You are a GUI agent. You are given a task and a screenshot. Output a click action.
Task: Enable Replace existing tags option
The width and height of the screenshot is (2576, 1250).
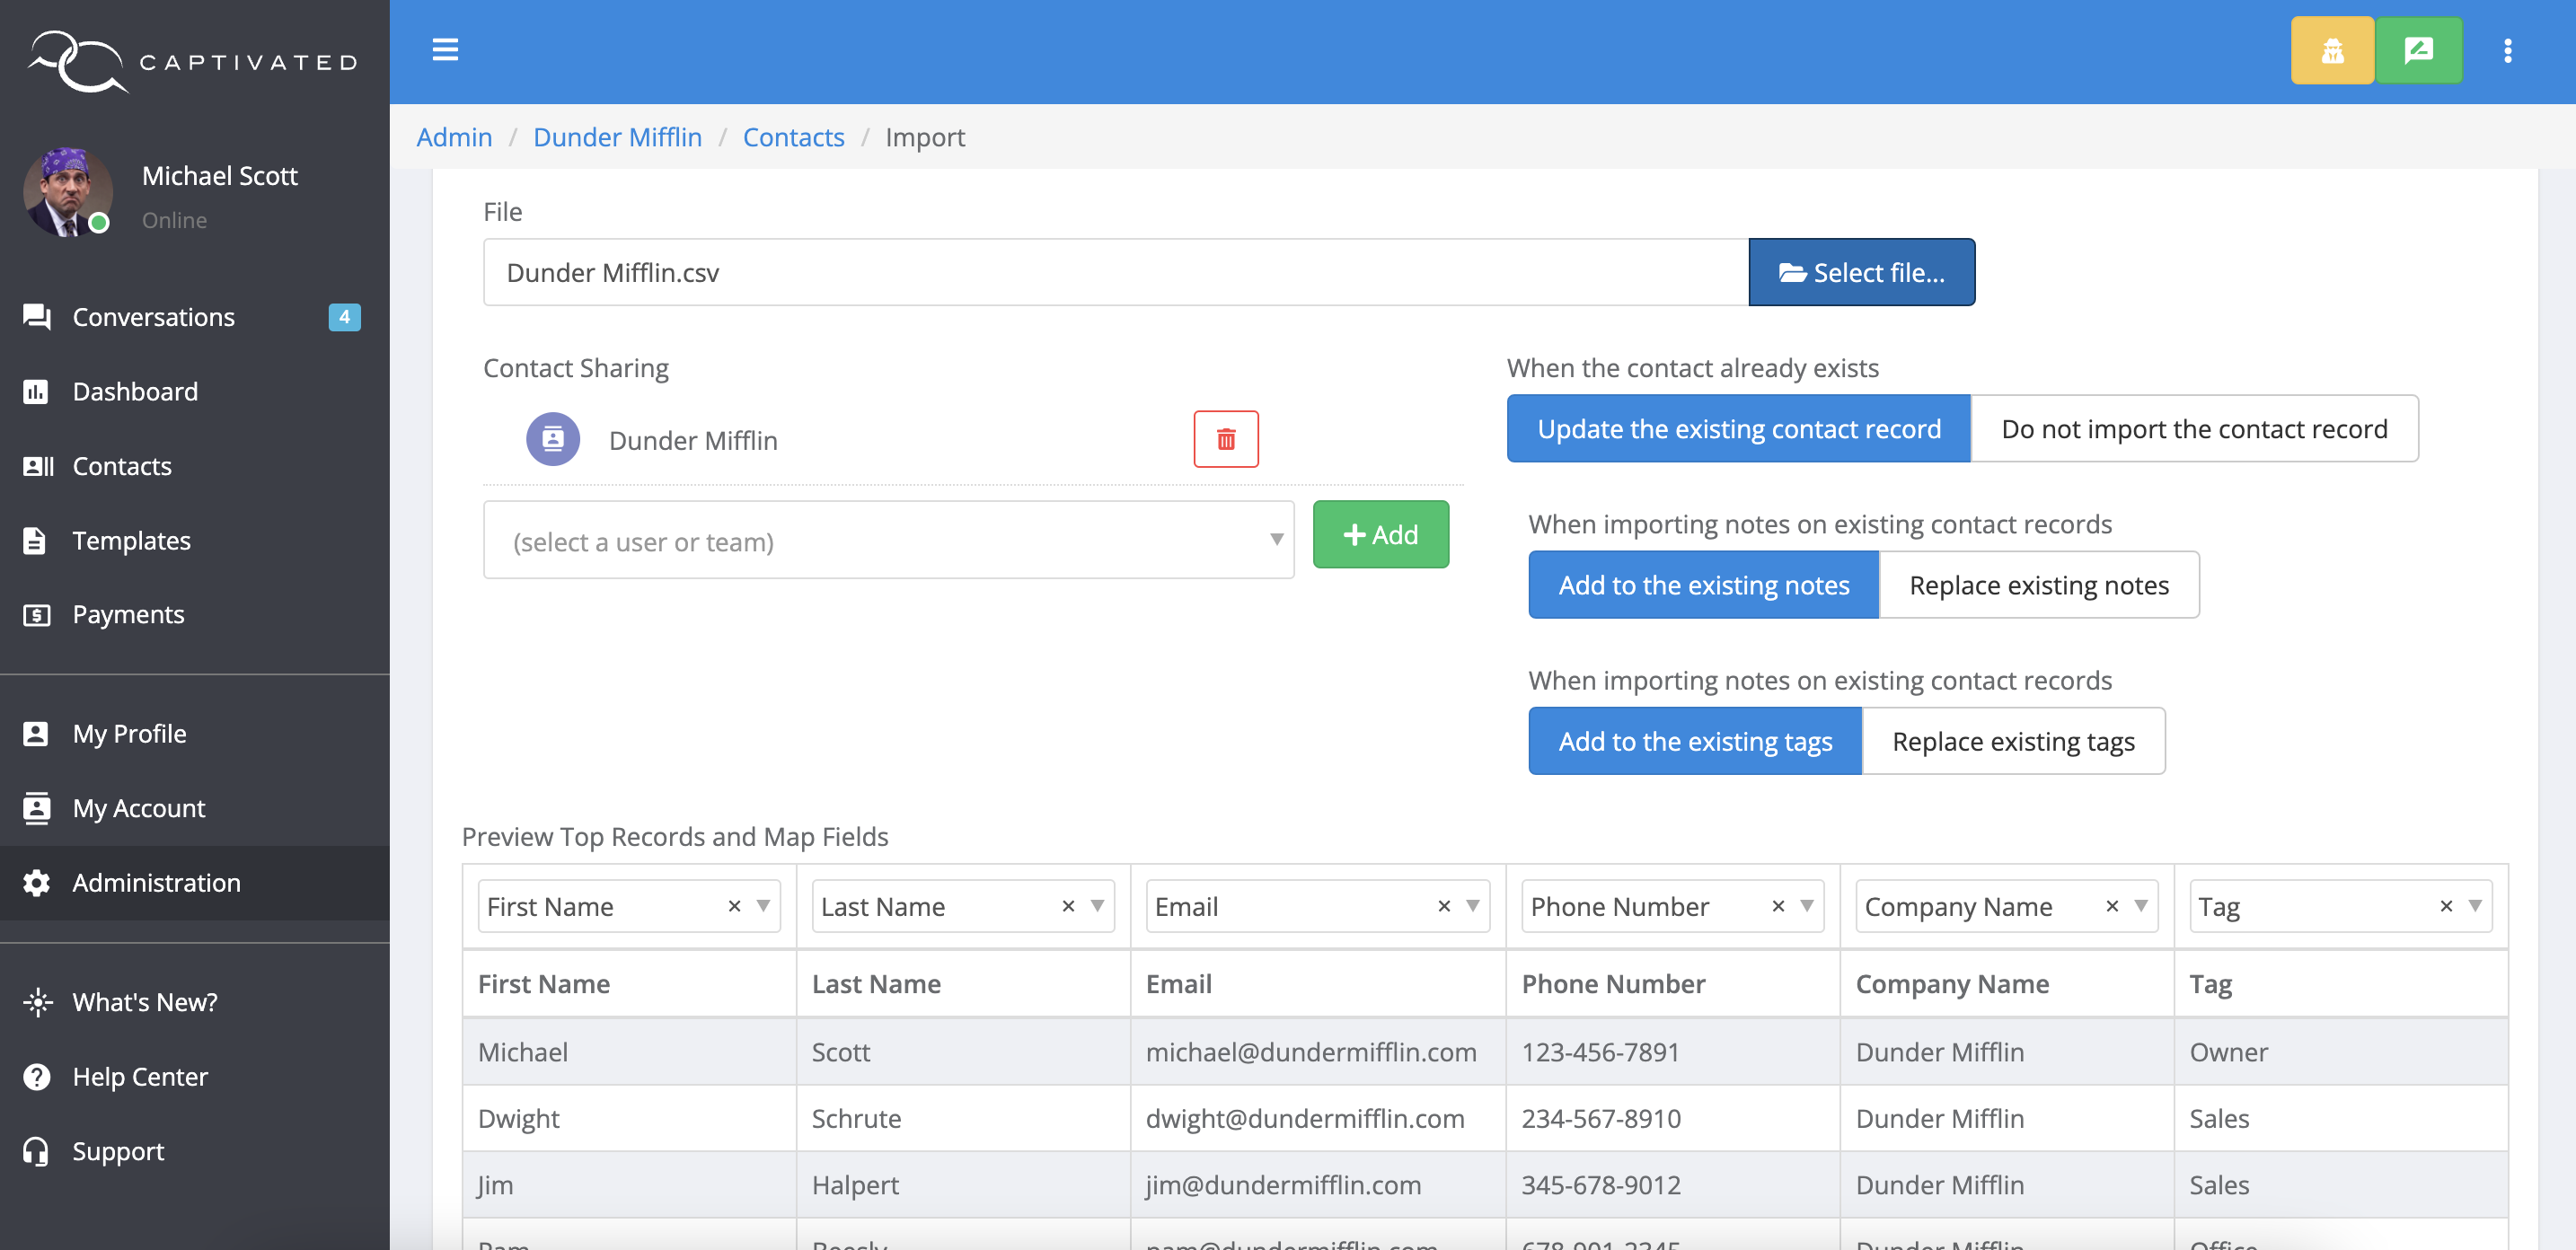tap(2013, 740)
